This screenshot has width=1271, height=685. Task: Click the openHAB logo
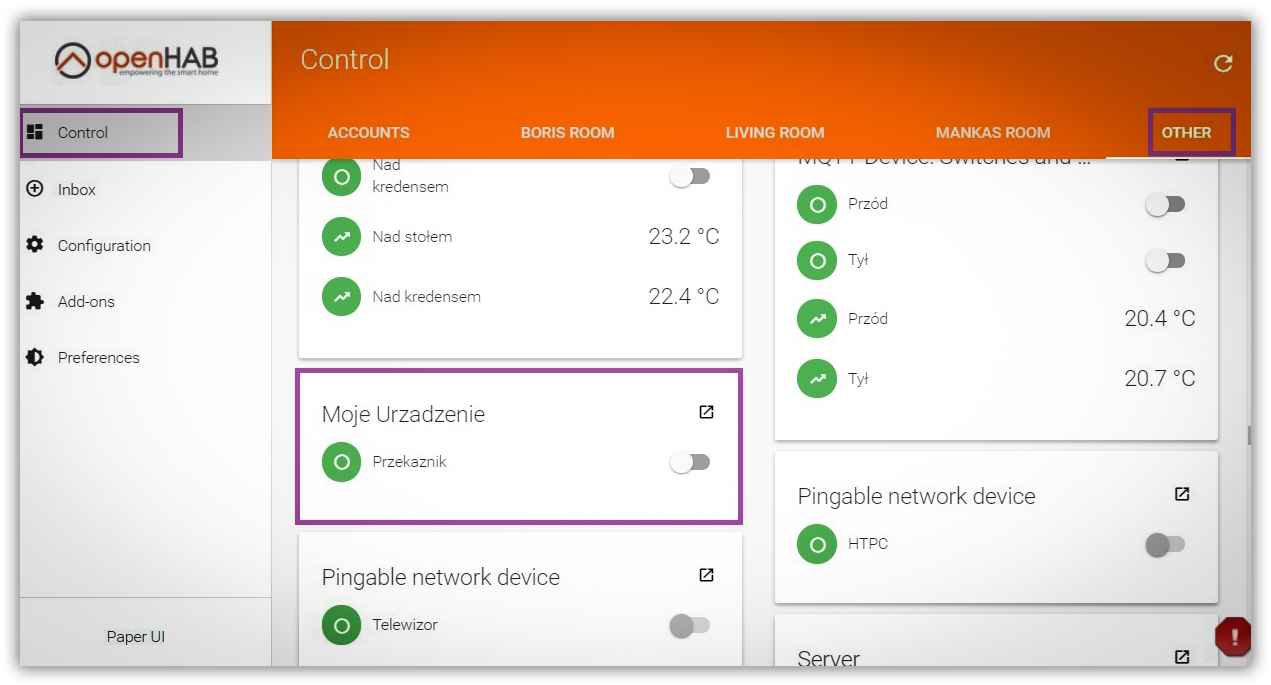click(x=136, y=61)
